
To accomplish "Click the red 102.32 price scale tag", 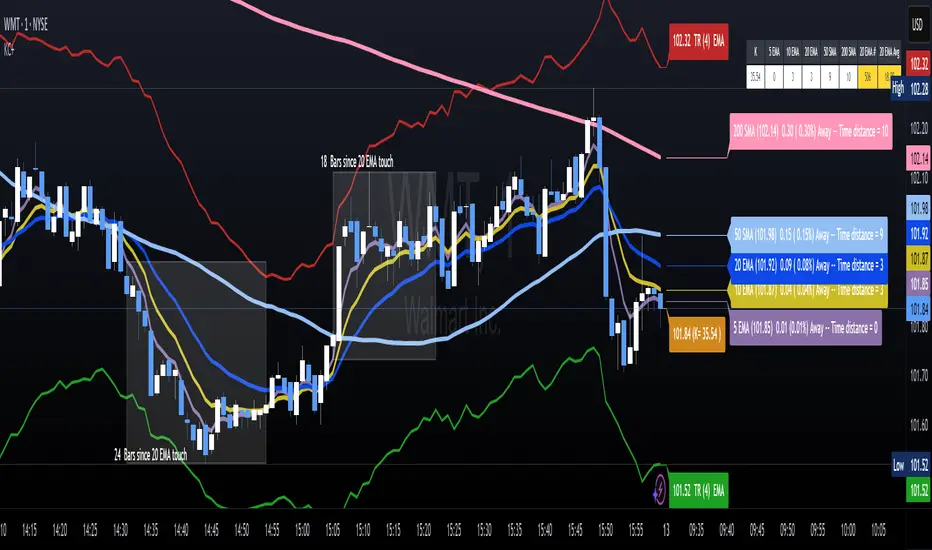I will [918, 64].
